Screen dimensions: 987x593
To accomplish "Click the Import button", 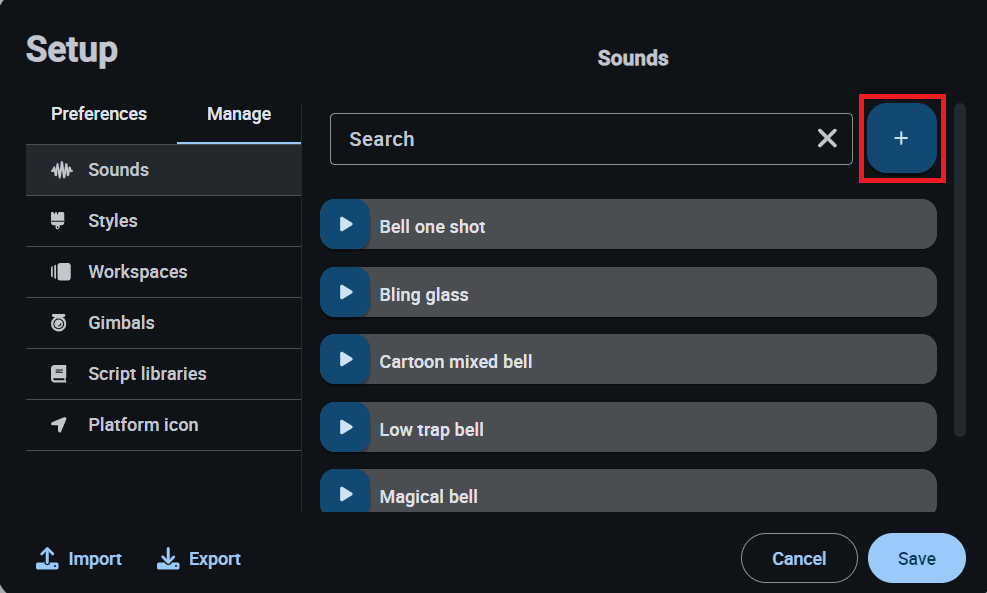I will (x=79, y=559).
